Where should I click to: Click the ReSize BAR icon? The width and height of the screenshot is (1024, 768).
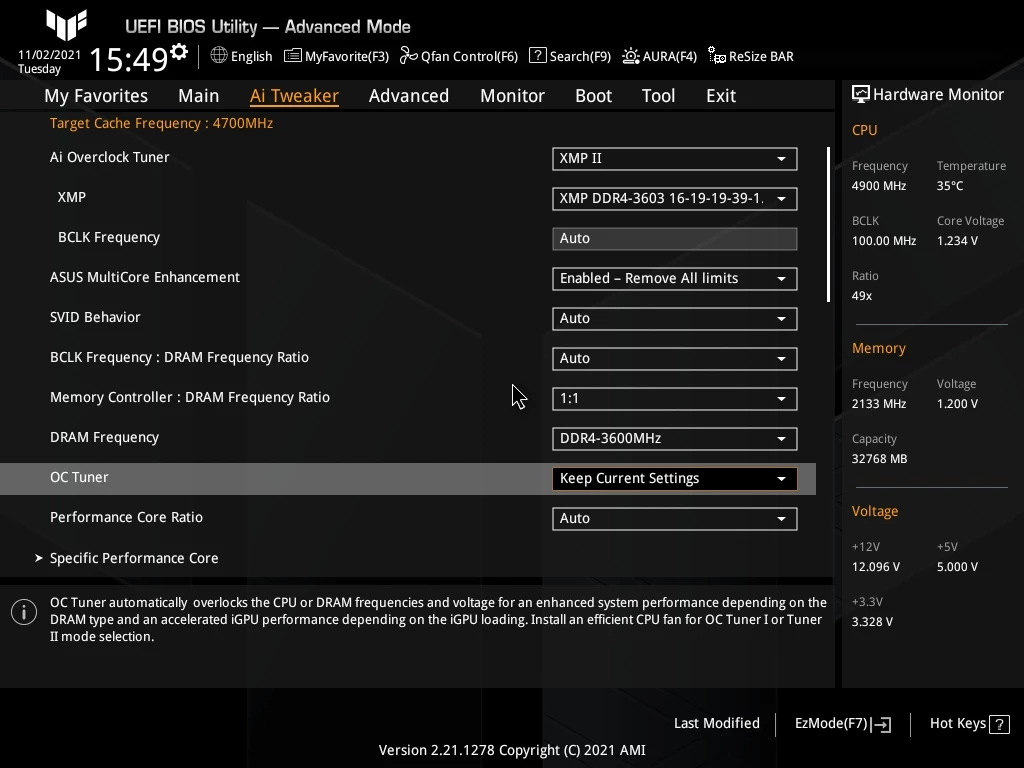717,56
